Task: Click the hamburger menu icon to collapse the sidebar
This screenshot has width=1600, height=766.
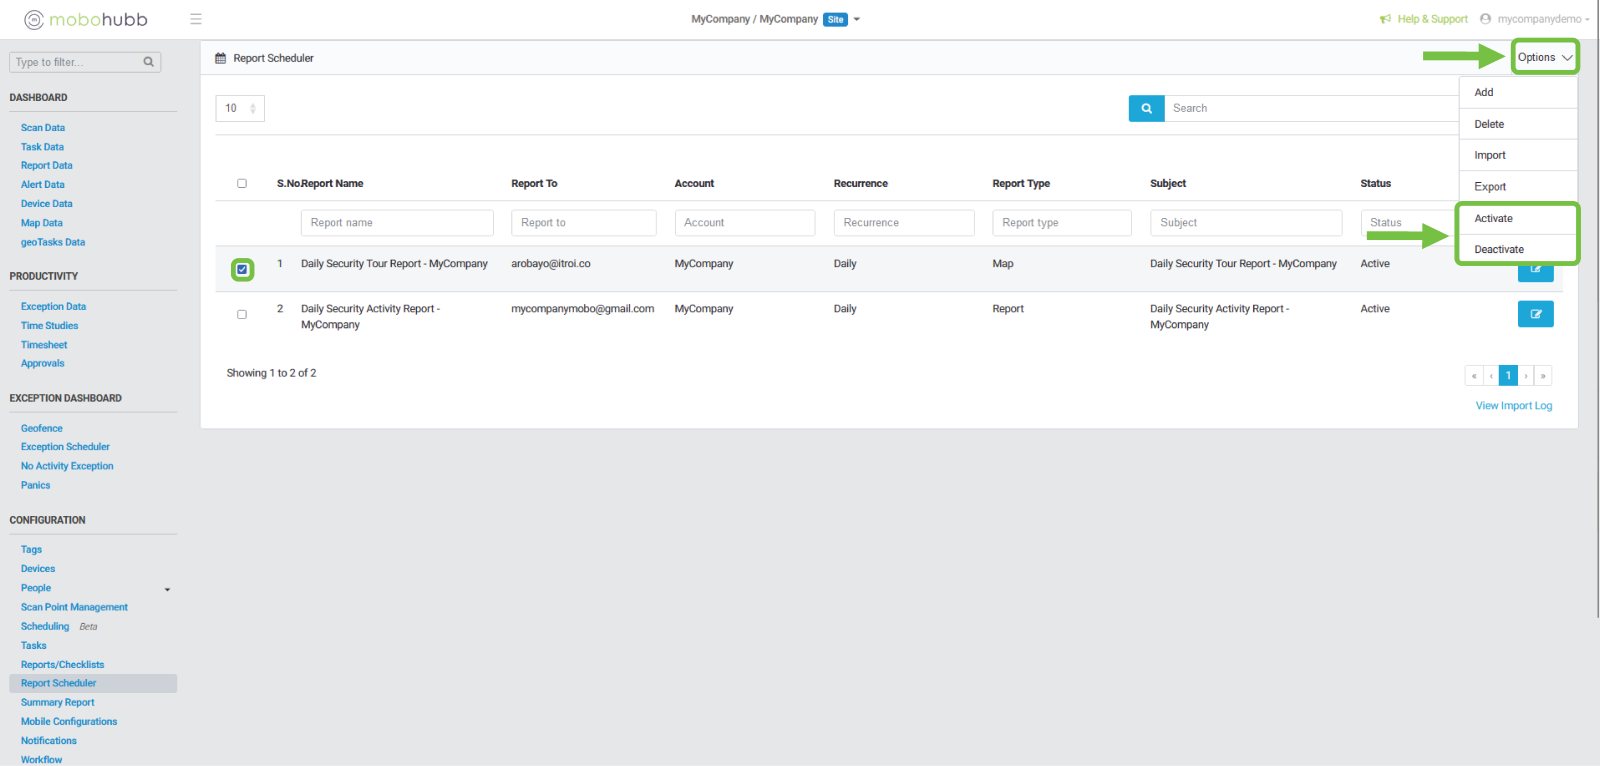Action: click(x=196, y=19)
